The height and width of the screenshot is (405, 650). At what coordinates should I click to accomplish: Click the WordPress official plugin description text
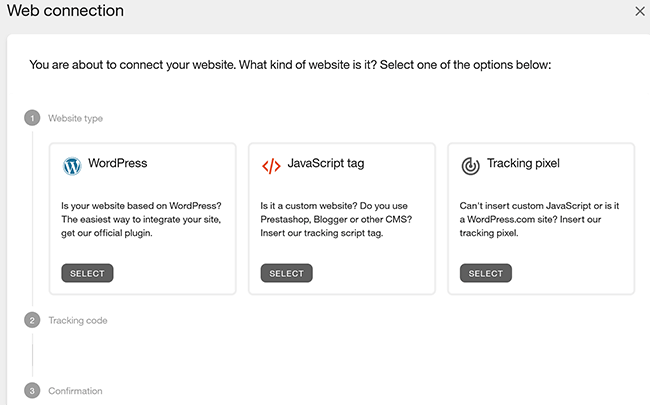[140, 219]
